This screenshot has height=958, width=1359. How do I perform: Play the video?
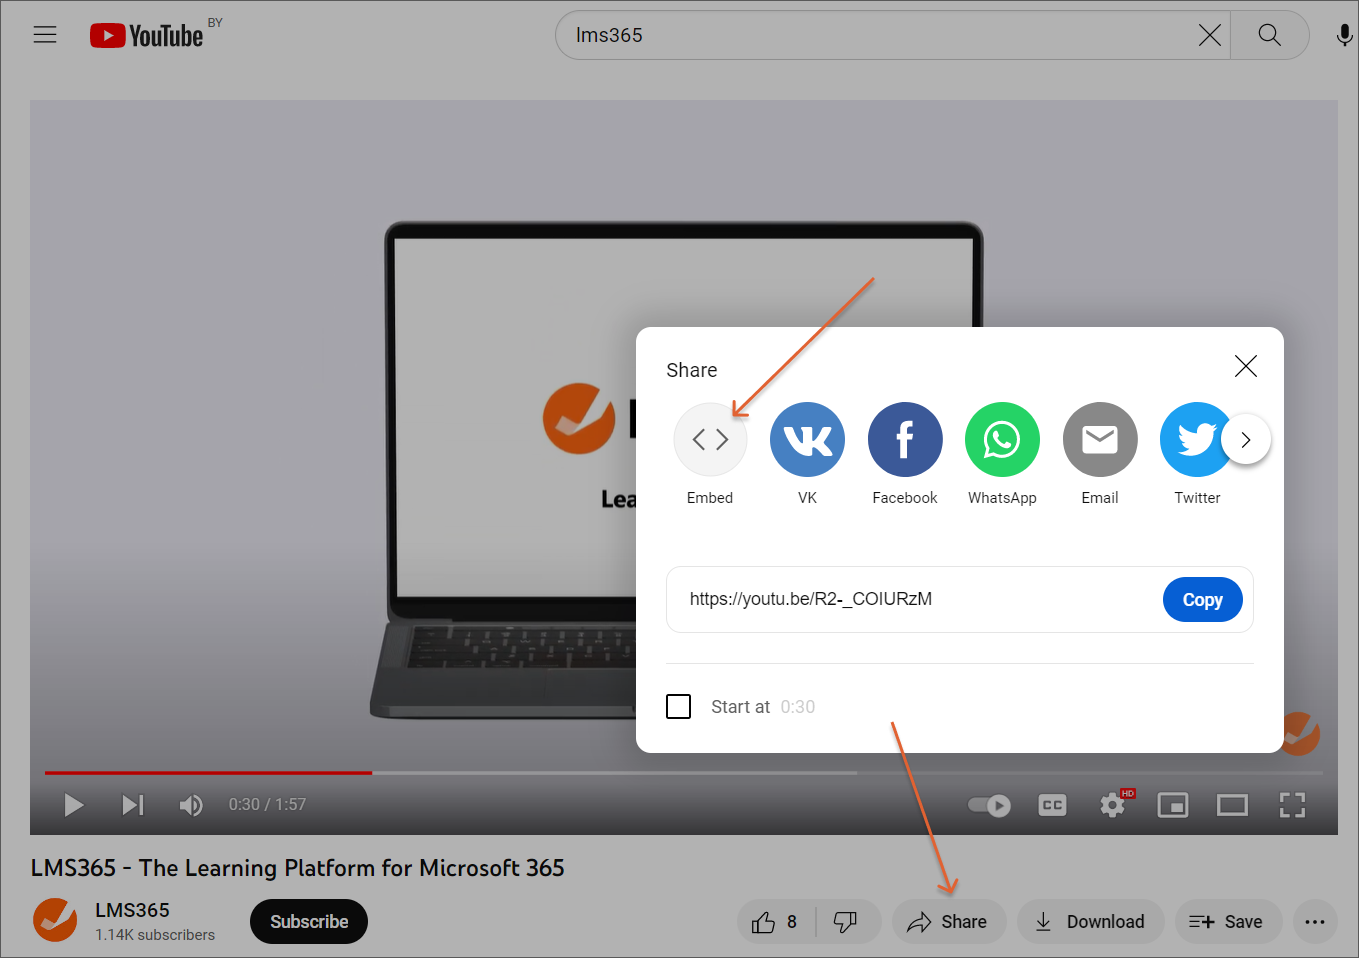[73, 805]
